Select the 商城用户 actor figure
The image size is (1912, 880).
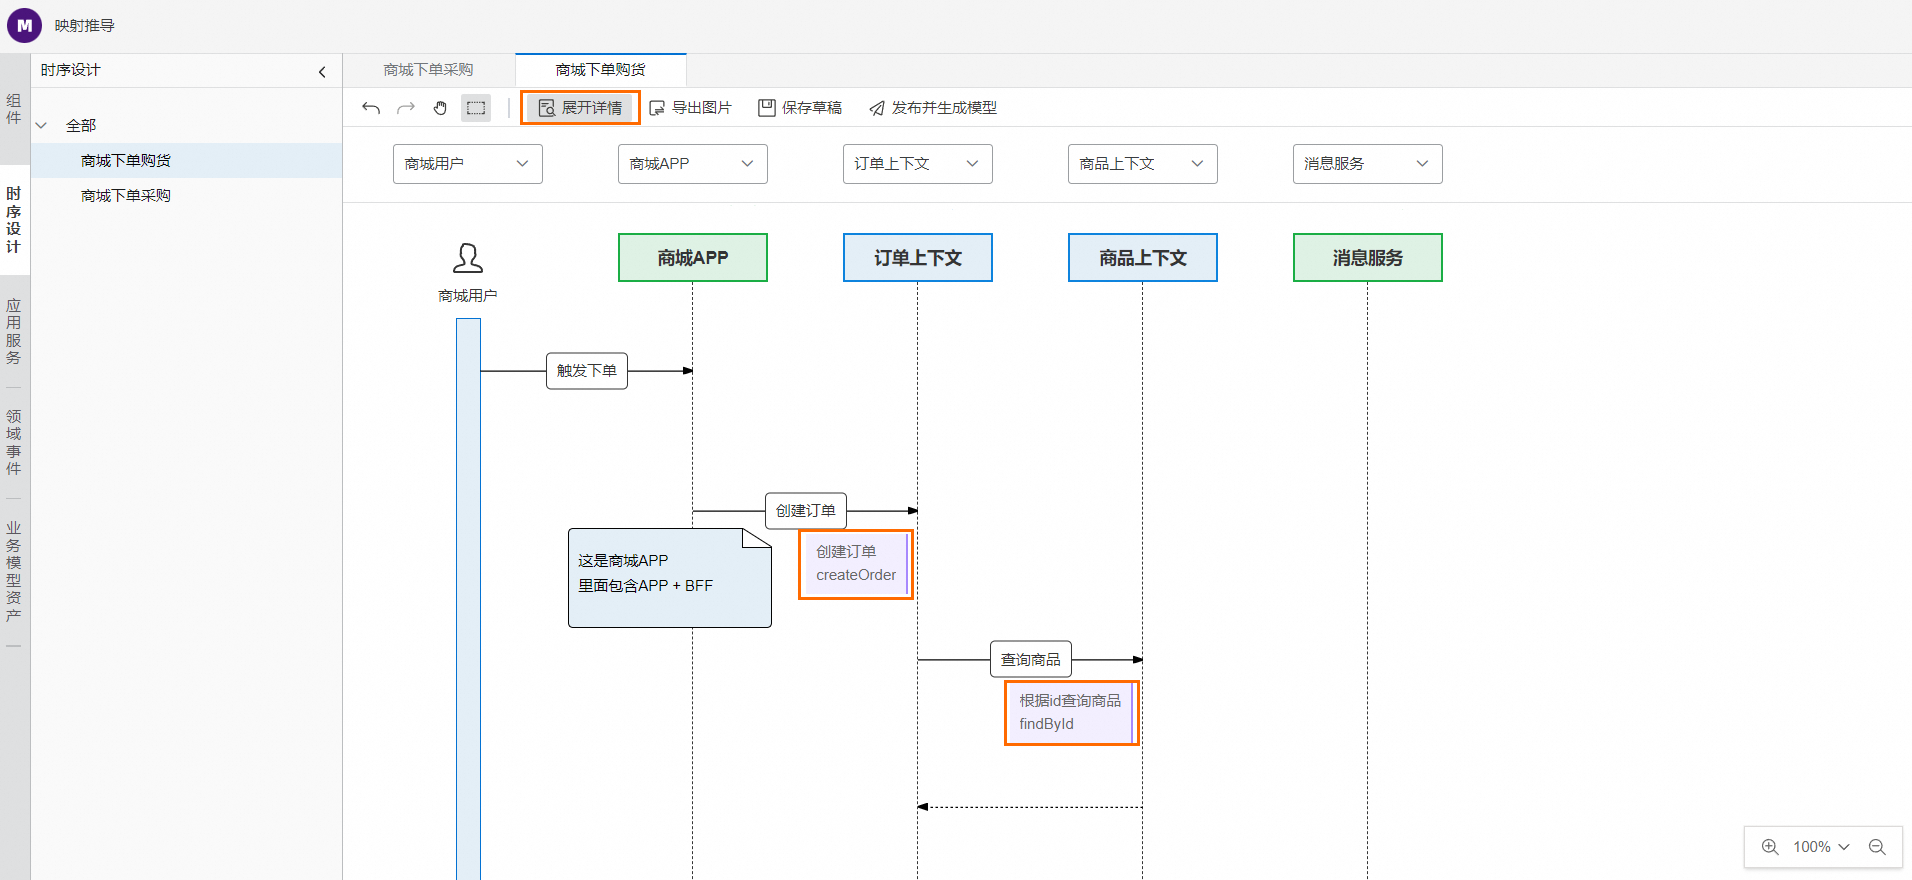pyautogui.click(x=468, y=272)
